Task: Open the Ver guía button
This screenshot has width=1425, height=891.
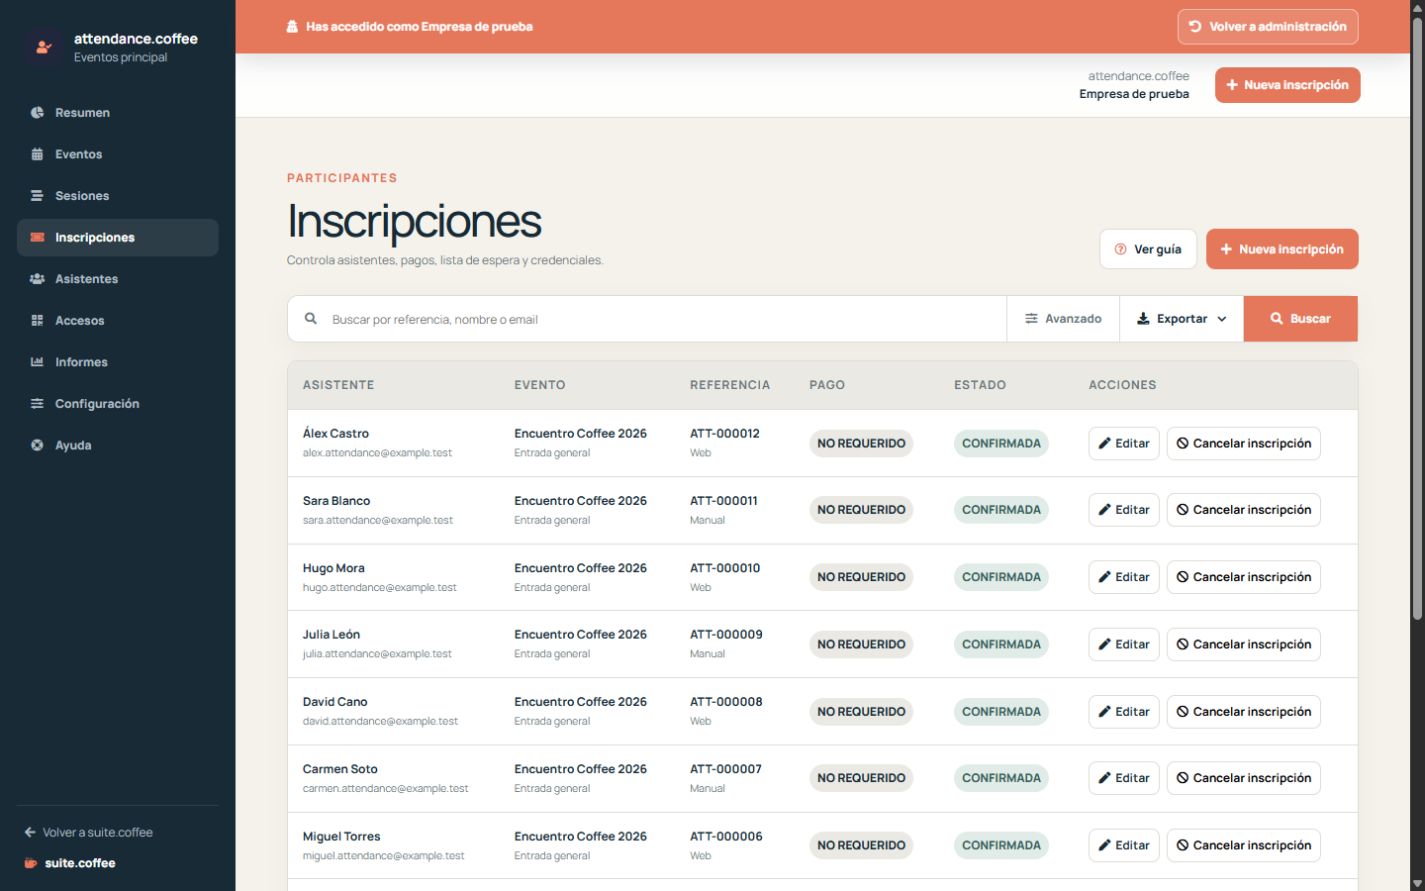Action: [1148, 249]
